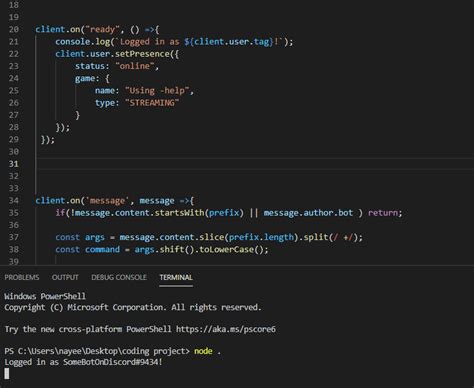
Task: Click the type property on line 26
Action: pos(105,103)
